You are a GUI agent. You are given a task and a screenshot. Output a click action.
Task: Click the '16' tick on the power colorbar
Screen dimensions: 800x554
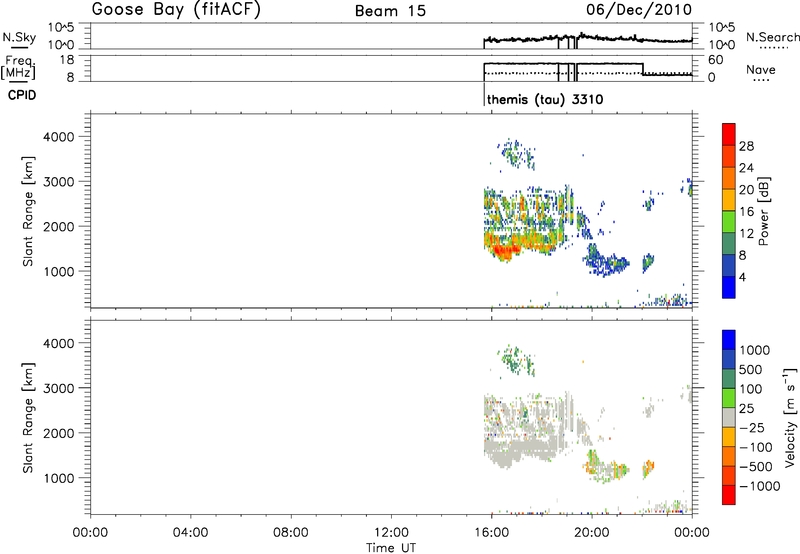(x=746, y=212)
